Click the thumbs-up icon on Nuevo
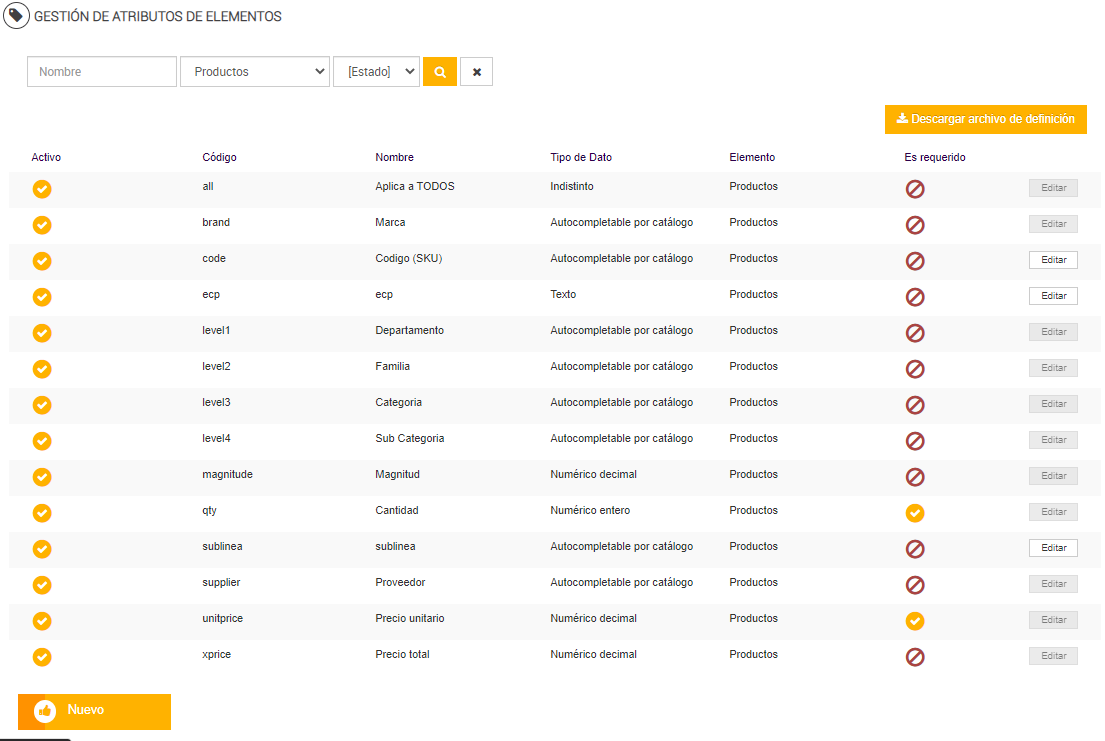The width and height of the screenshot is (1105, 741). pos(45,711)
